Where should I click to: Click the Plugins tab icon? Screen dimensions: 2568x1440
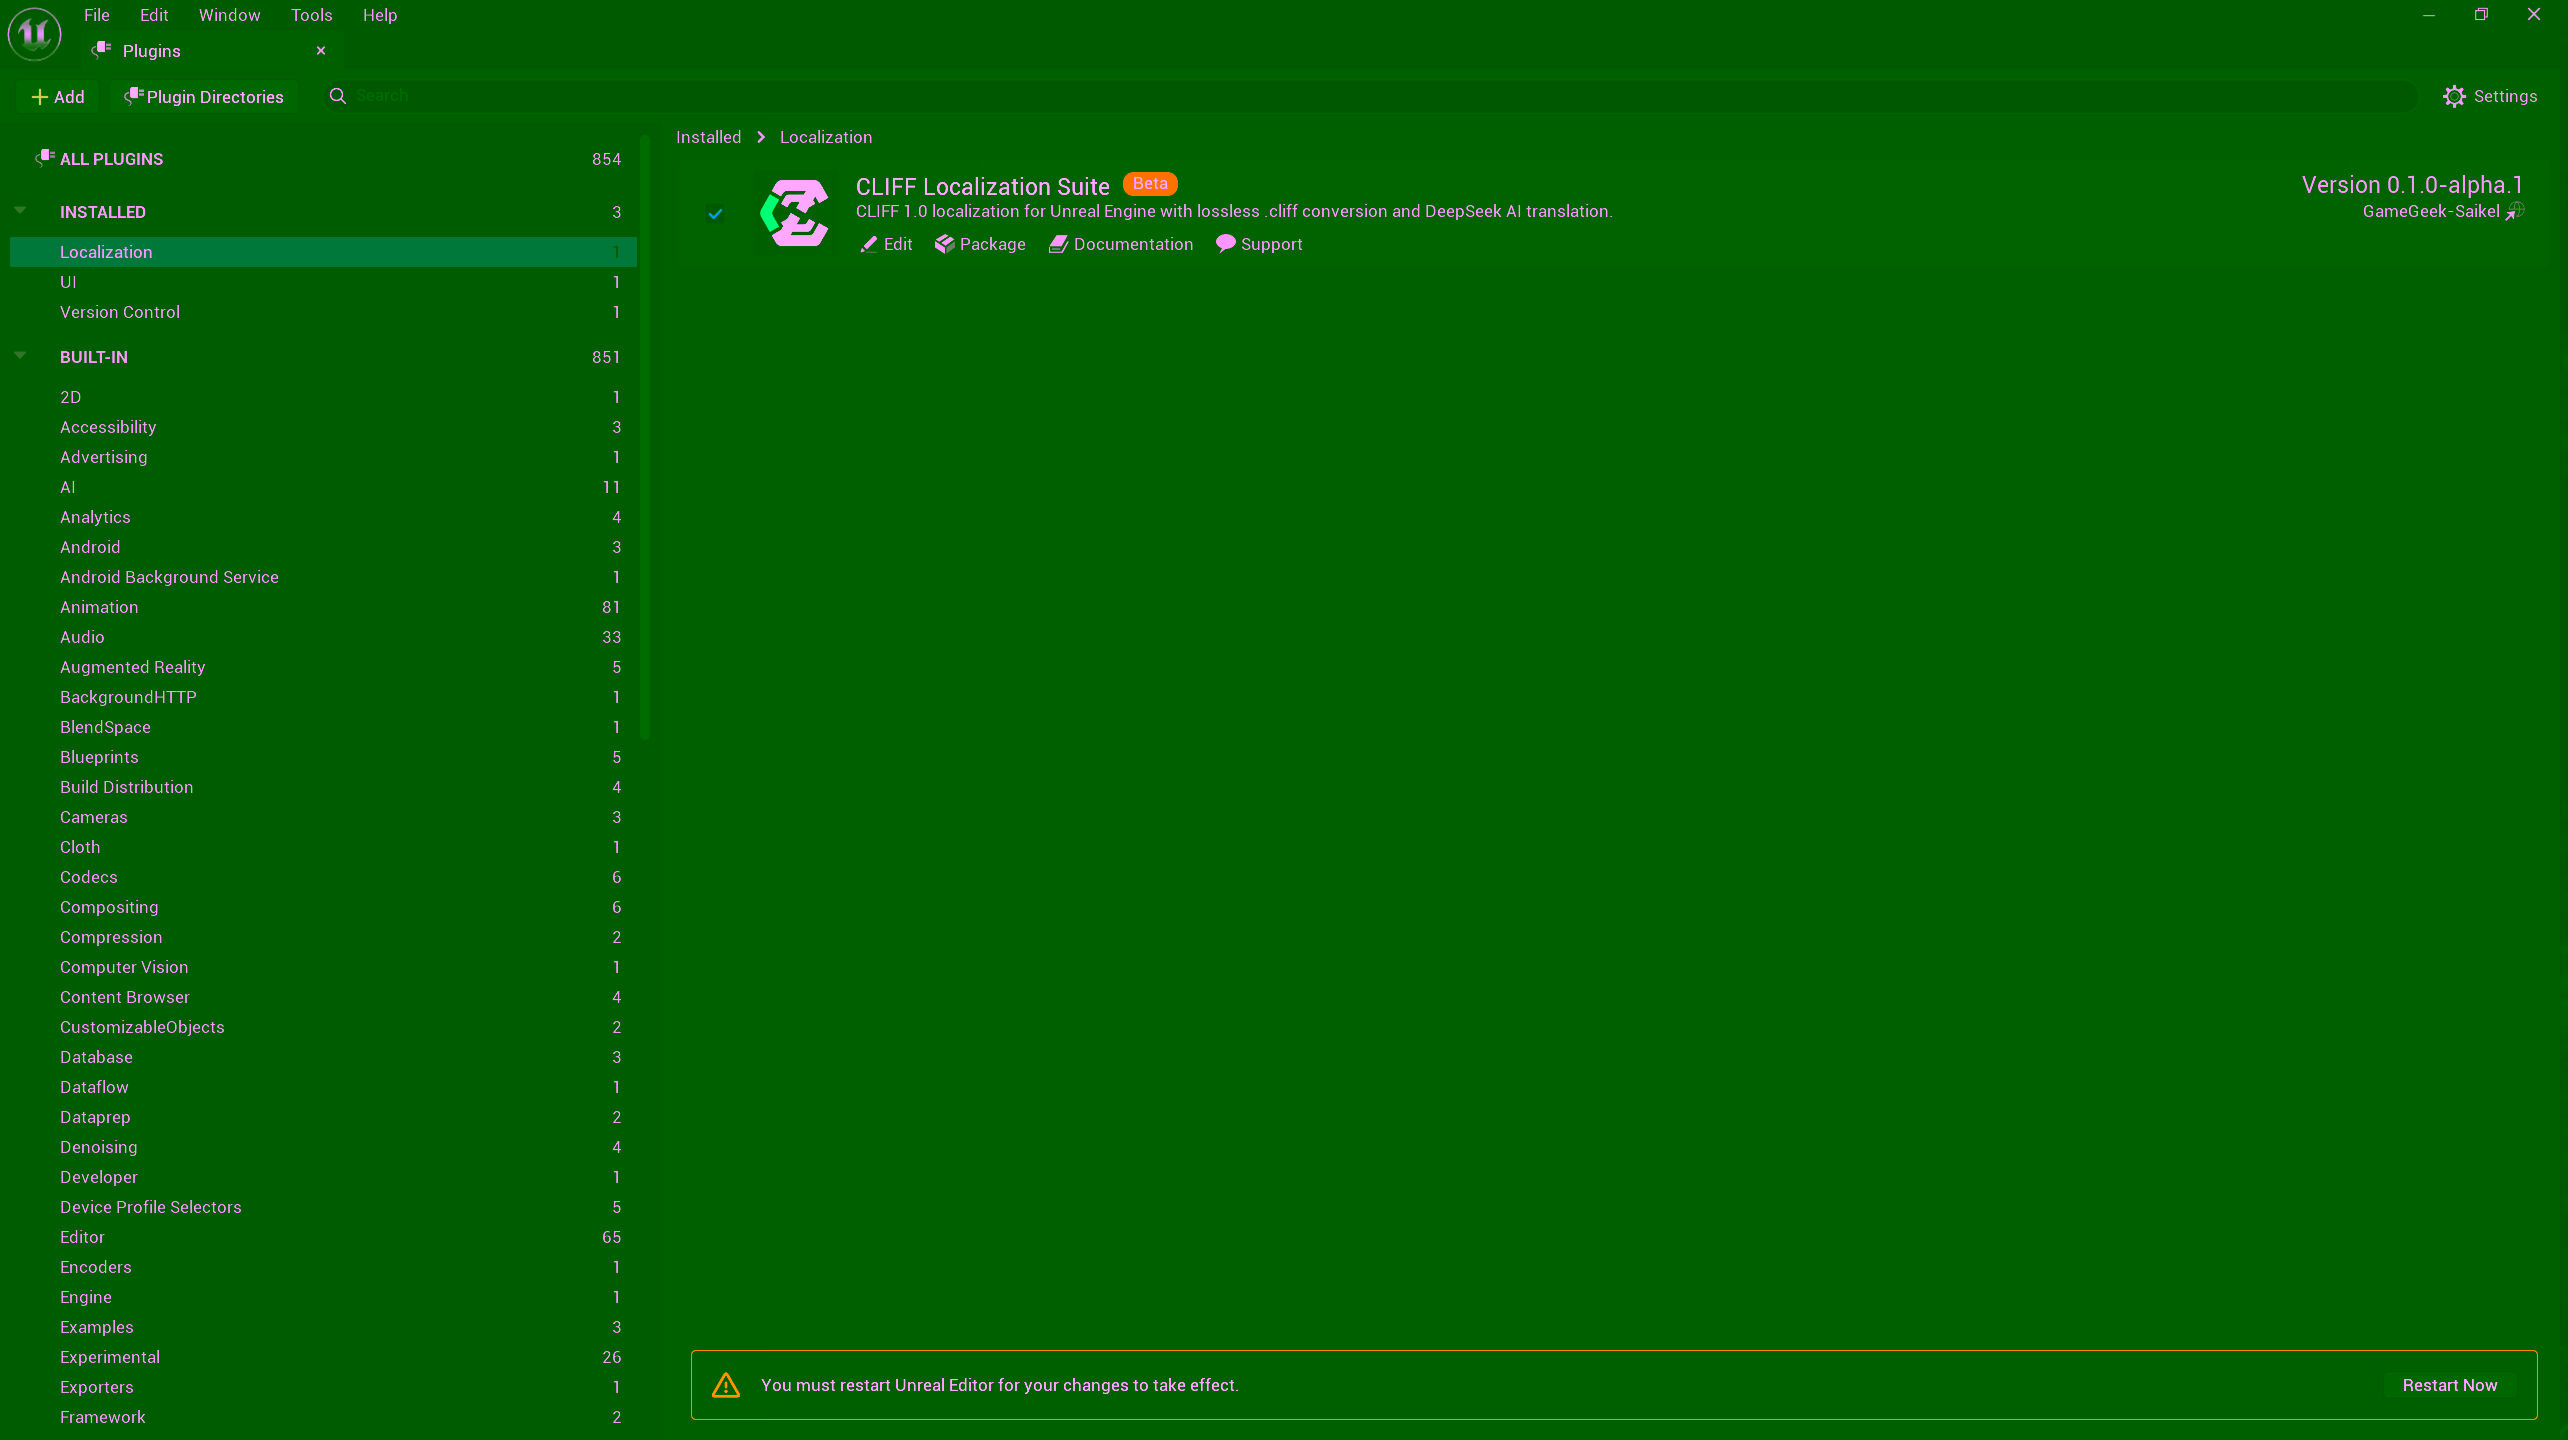101,50
